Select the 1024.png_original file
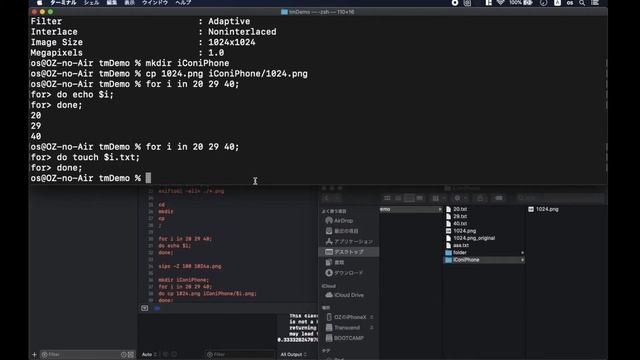Screen dimensions: 640x360 470,238
